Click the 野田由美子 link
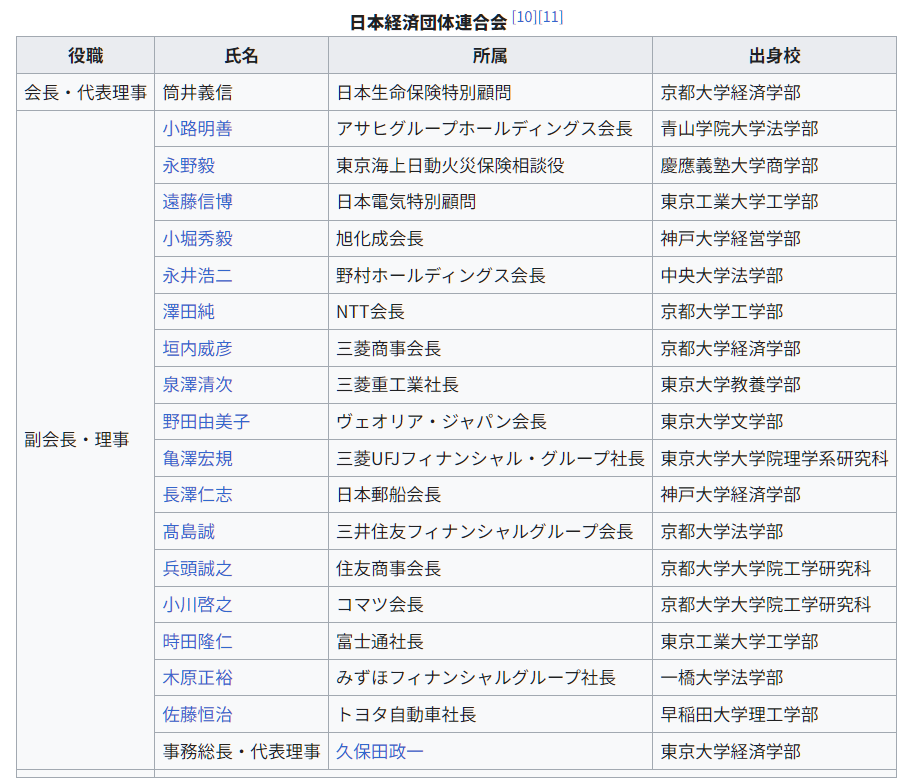This screenshot has width=914, height=780. click(206, 422)
